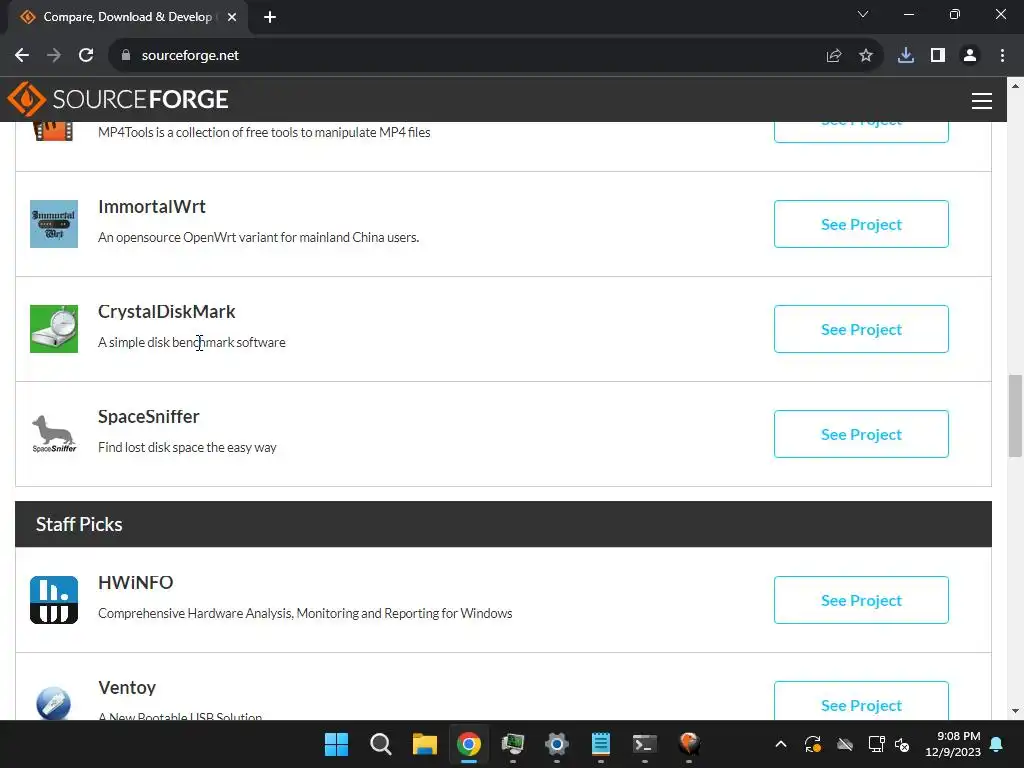1024x768 pixels.
Task: Expand the tab search dropdown arrow
Action: (863, 14)
